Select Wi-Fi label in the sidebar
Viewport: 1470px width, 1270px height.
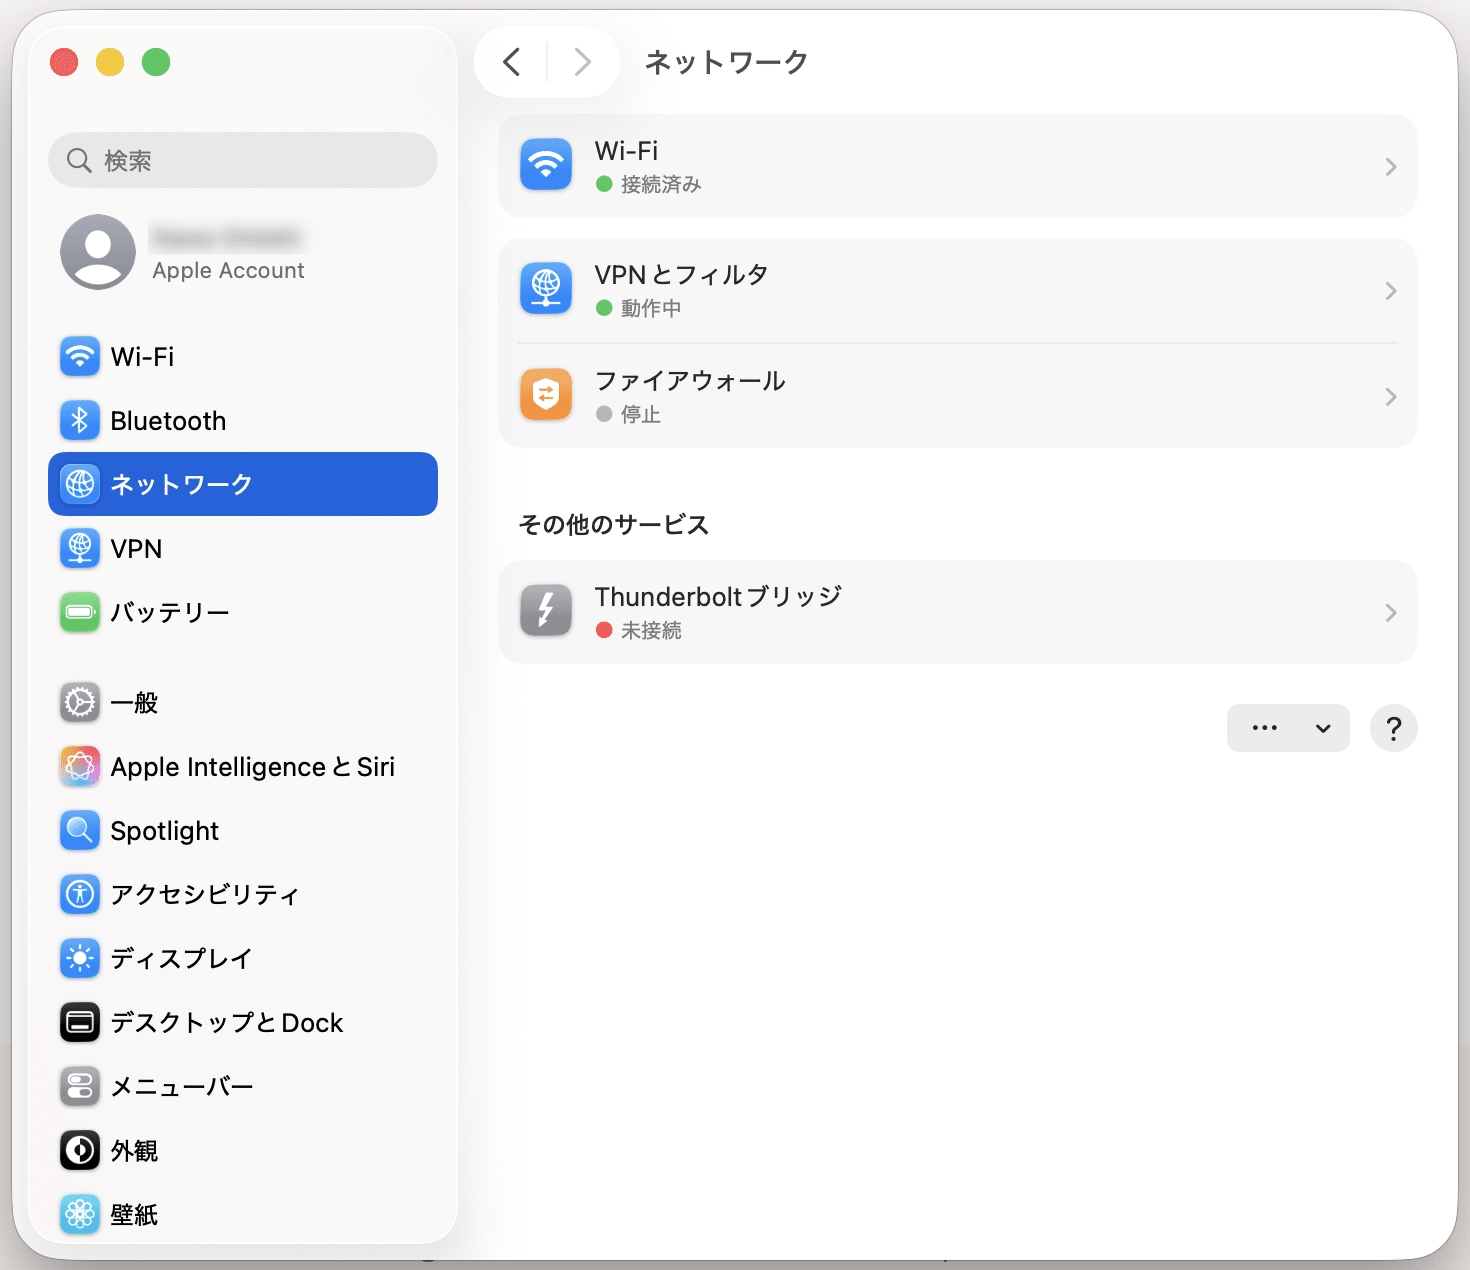(x=142, y=357)
